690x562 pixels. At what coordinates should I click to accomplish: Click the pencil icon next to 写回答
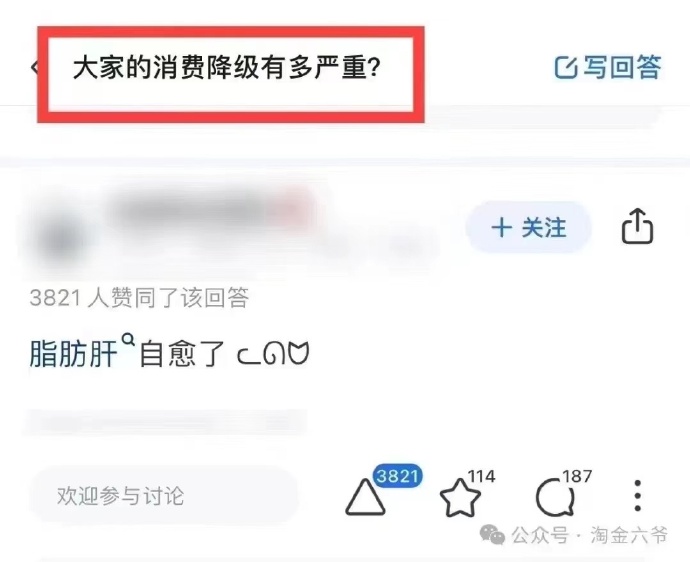pos(565,67)
